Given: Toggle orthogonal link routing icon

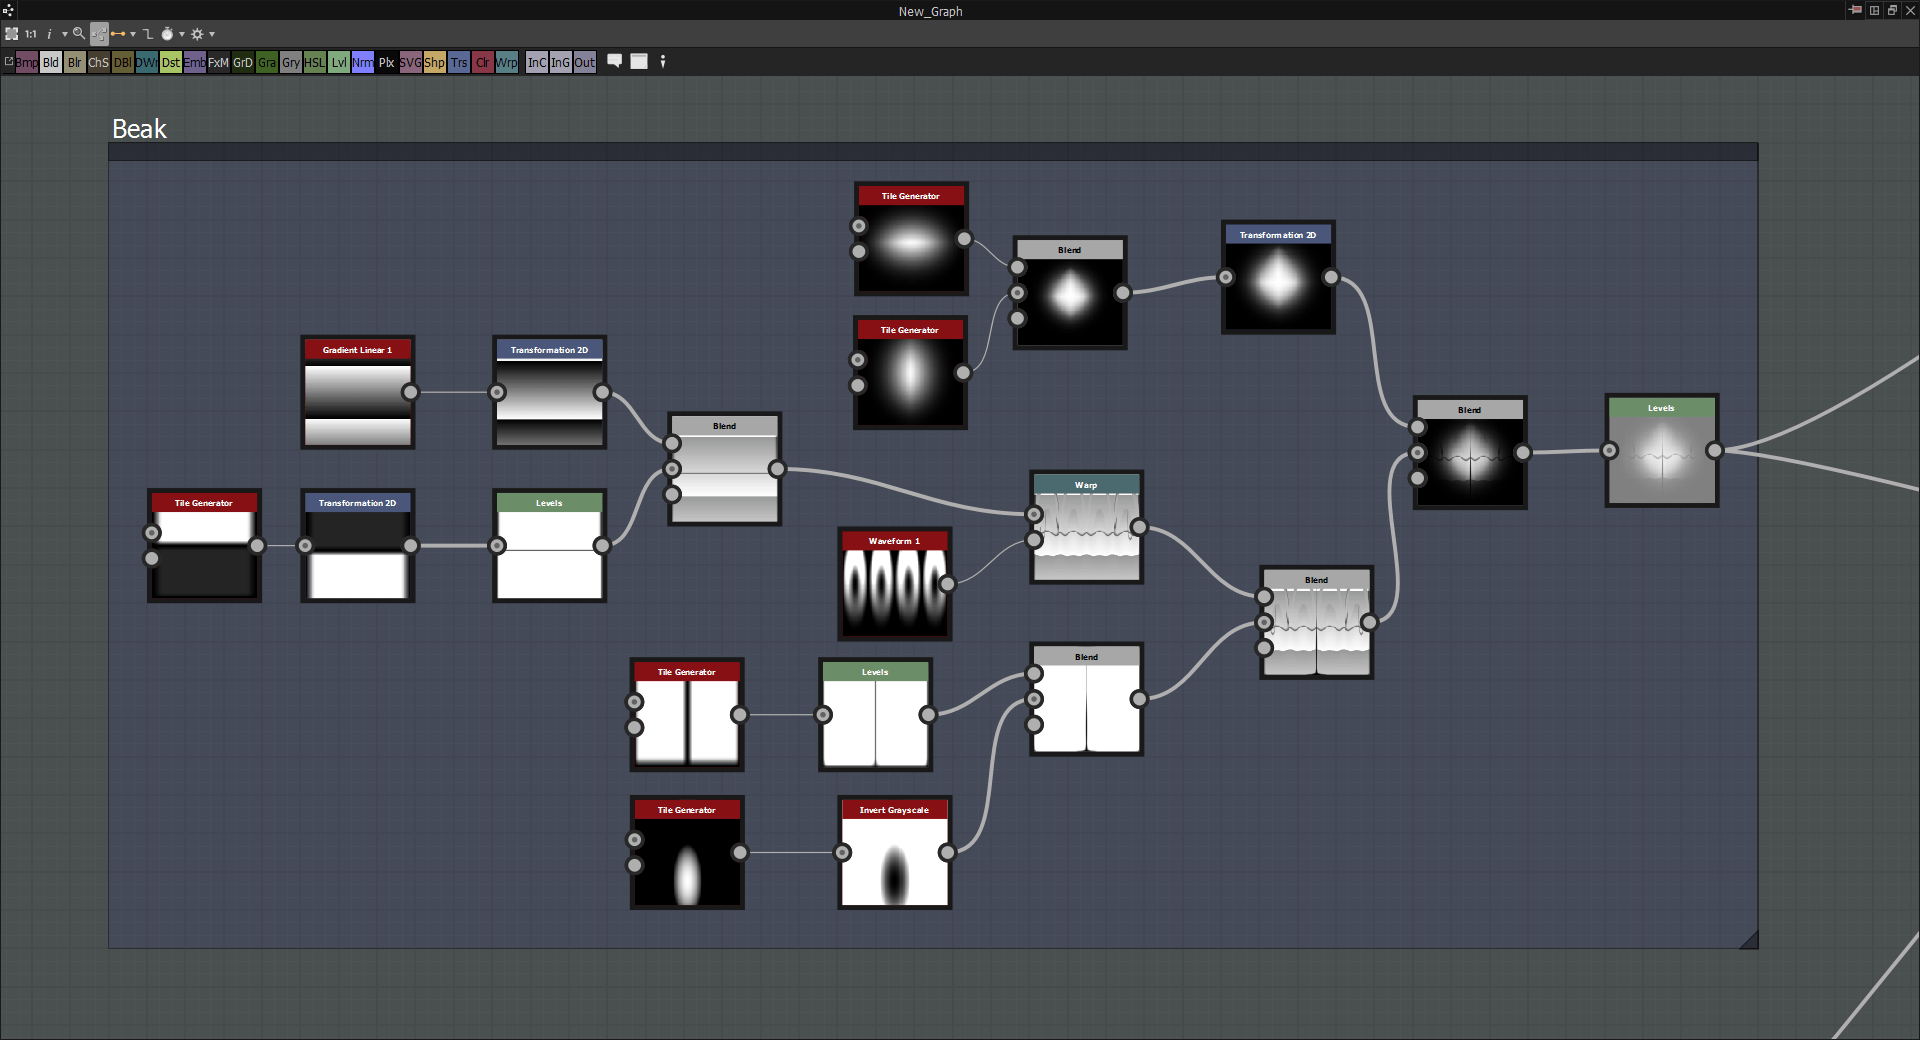Looking at the screenshot, I should click(x=148, y=34).
